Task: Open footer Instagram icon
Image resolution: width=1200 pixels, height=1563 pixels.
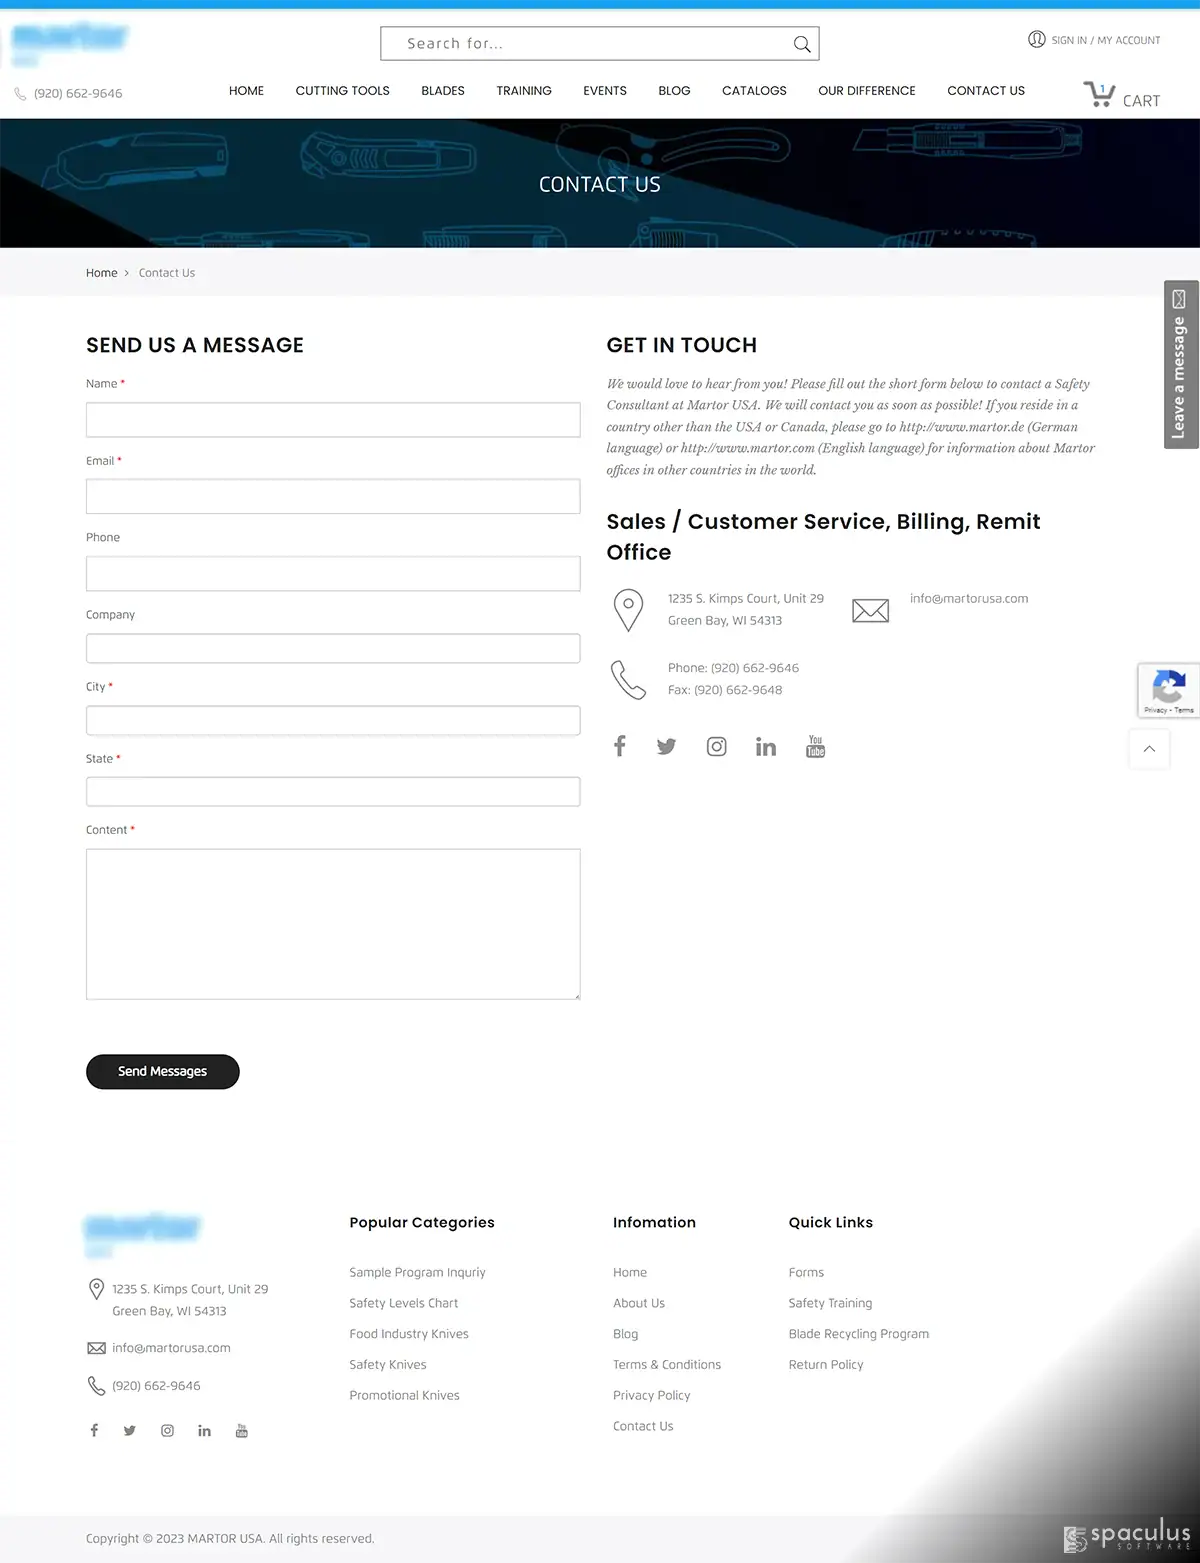Action: (167, 1430)
